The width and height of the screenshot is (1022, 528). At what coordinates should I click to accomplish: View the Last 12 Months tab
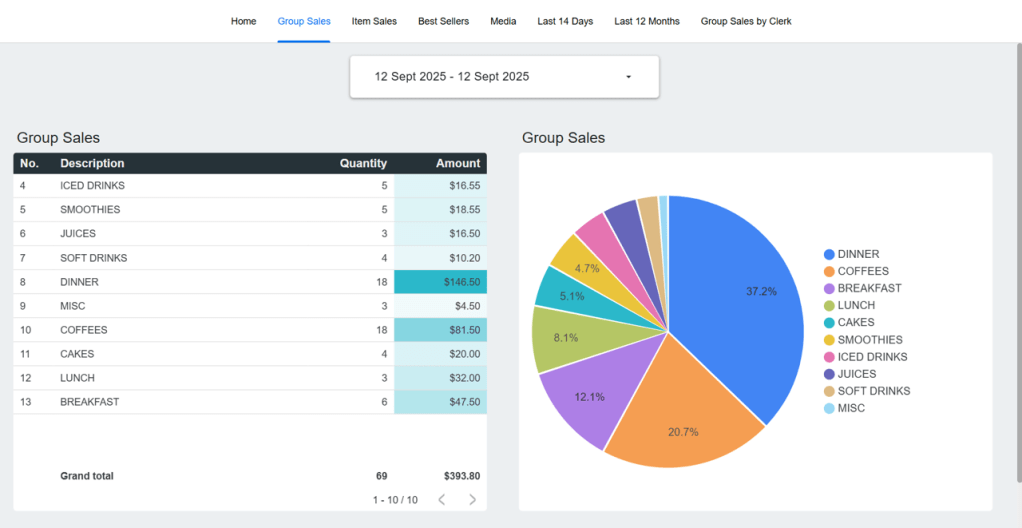pyautogui.click(x=646, y=21)
